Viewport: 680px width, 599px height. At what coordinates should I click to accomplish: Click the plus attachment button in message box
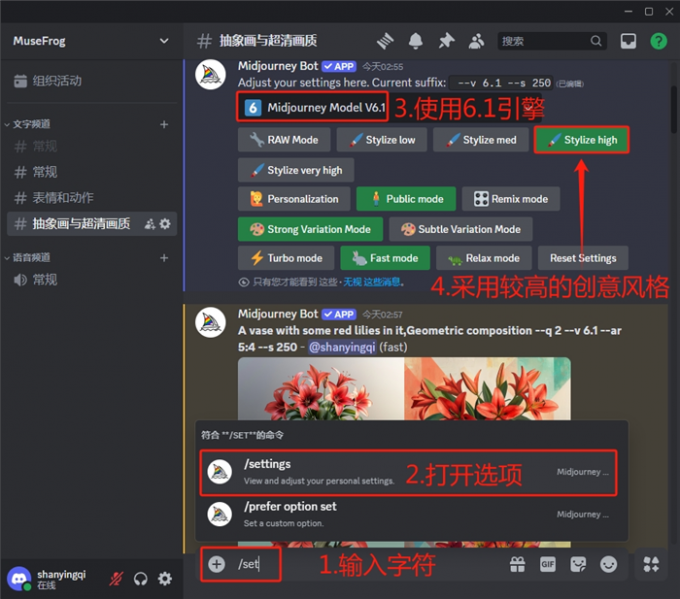[x=216, y=564]
